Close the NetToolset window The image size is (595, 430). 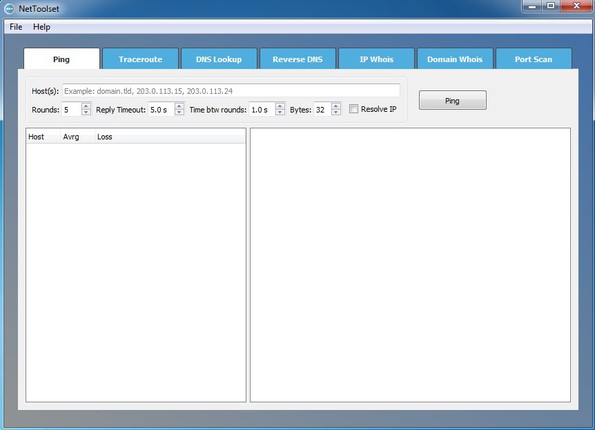(x=577, y=6)
